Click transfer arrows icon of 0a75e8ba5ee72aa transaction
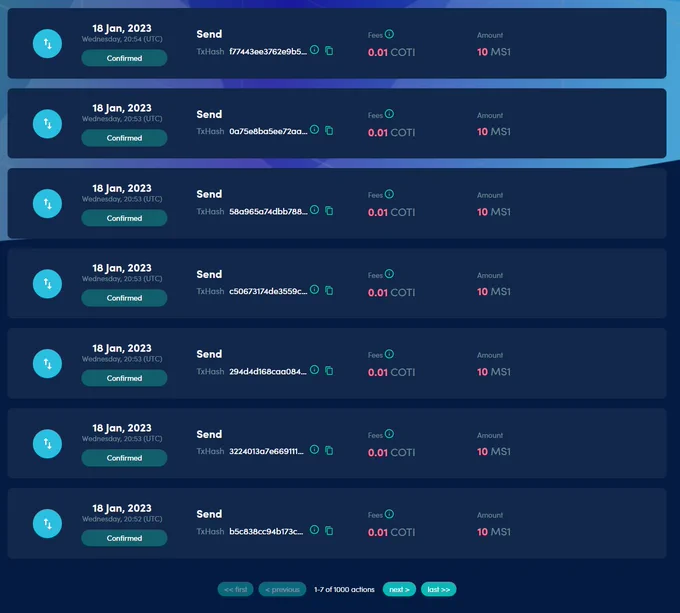This screenshot has width=680, height=613. tap(47, 124)
